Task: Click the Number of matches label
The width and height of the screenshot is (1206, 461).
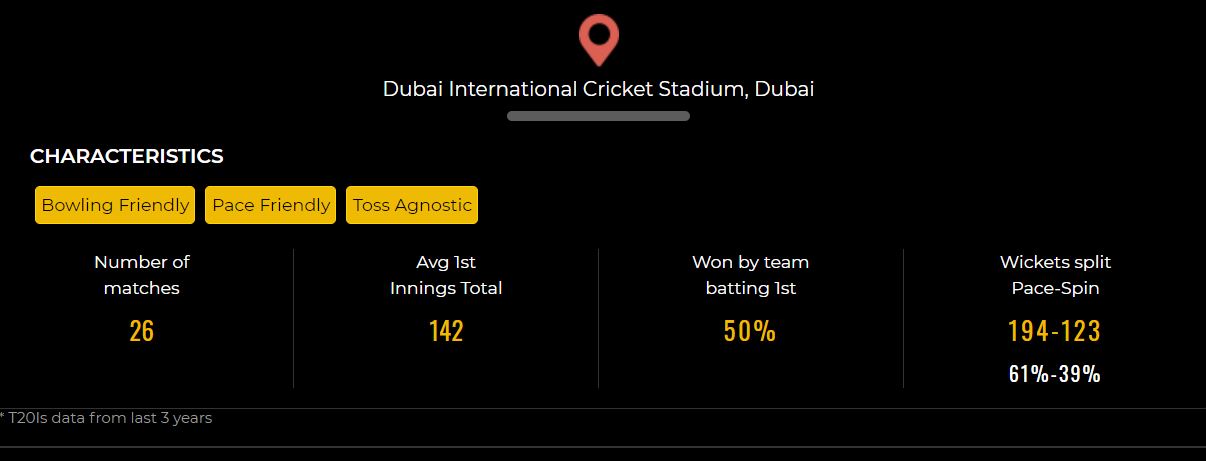Action: [142, 275]
